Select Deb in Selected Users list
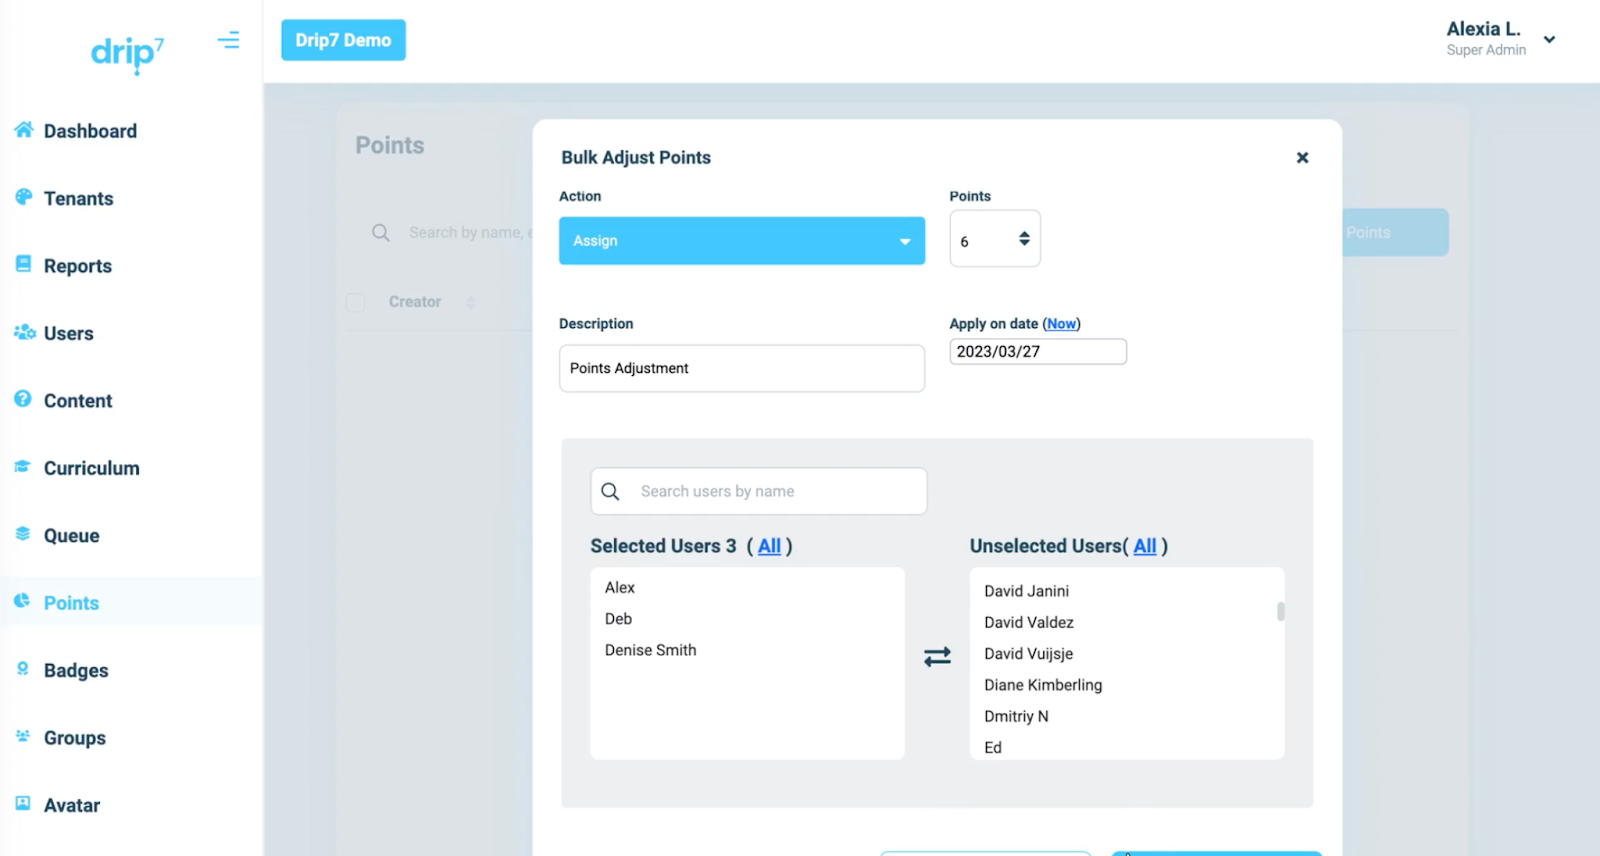The width and height of the screenshot is (1600, 856). (618, 619)
